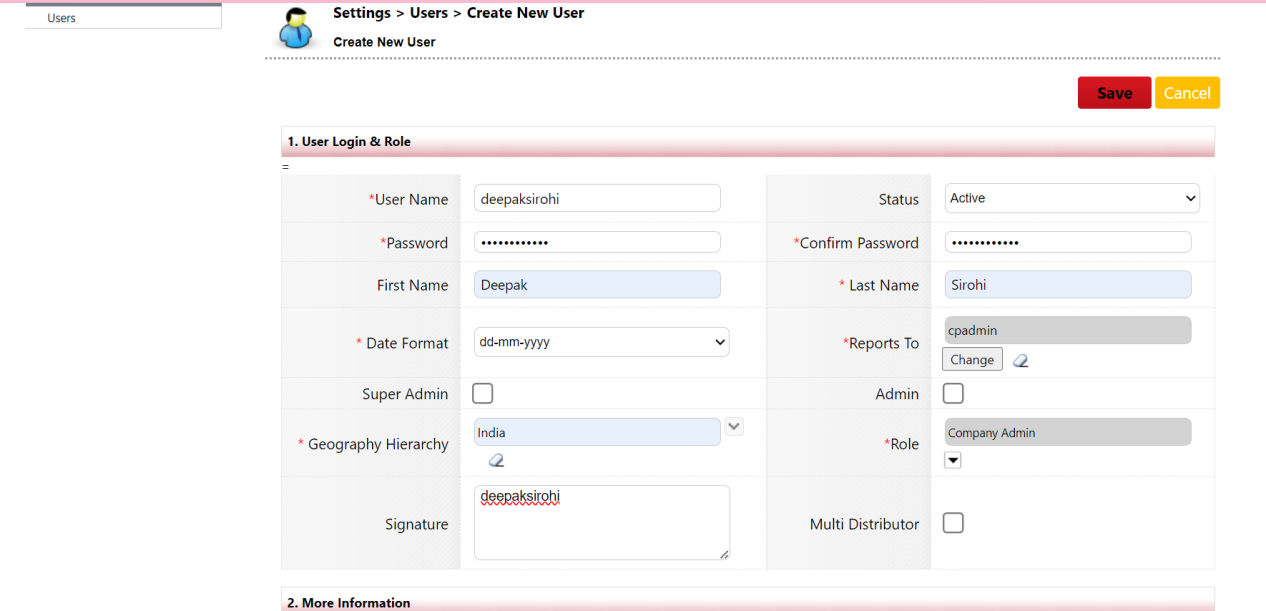Tick the Admin checkbox

(x=953, y=393)
